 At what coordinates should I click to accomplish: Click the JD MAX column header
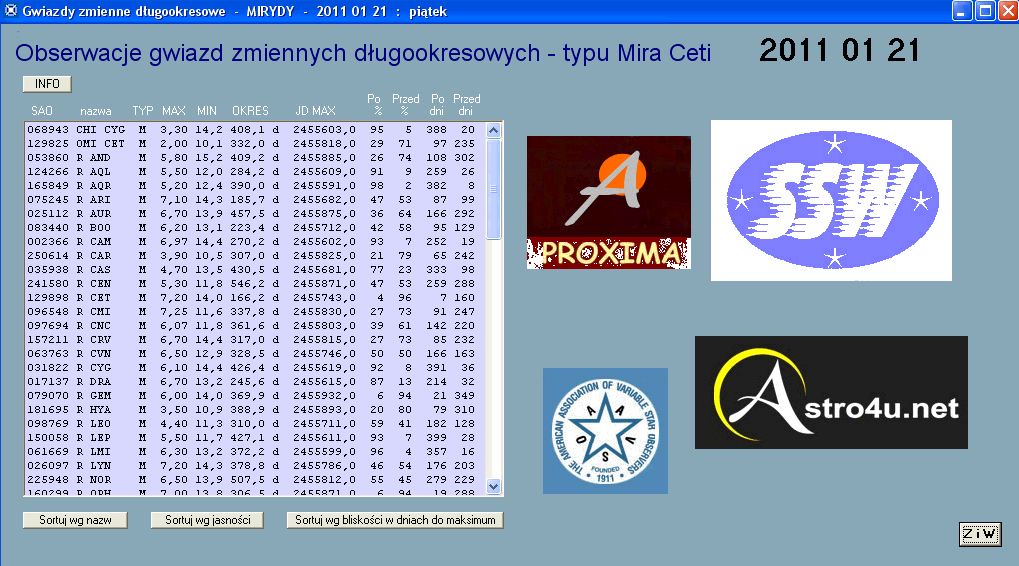pyautogui.click(x=315, y=111)
